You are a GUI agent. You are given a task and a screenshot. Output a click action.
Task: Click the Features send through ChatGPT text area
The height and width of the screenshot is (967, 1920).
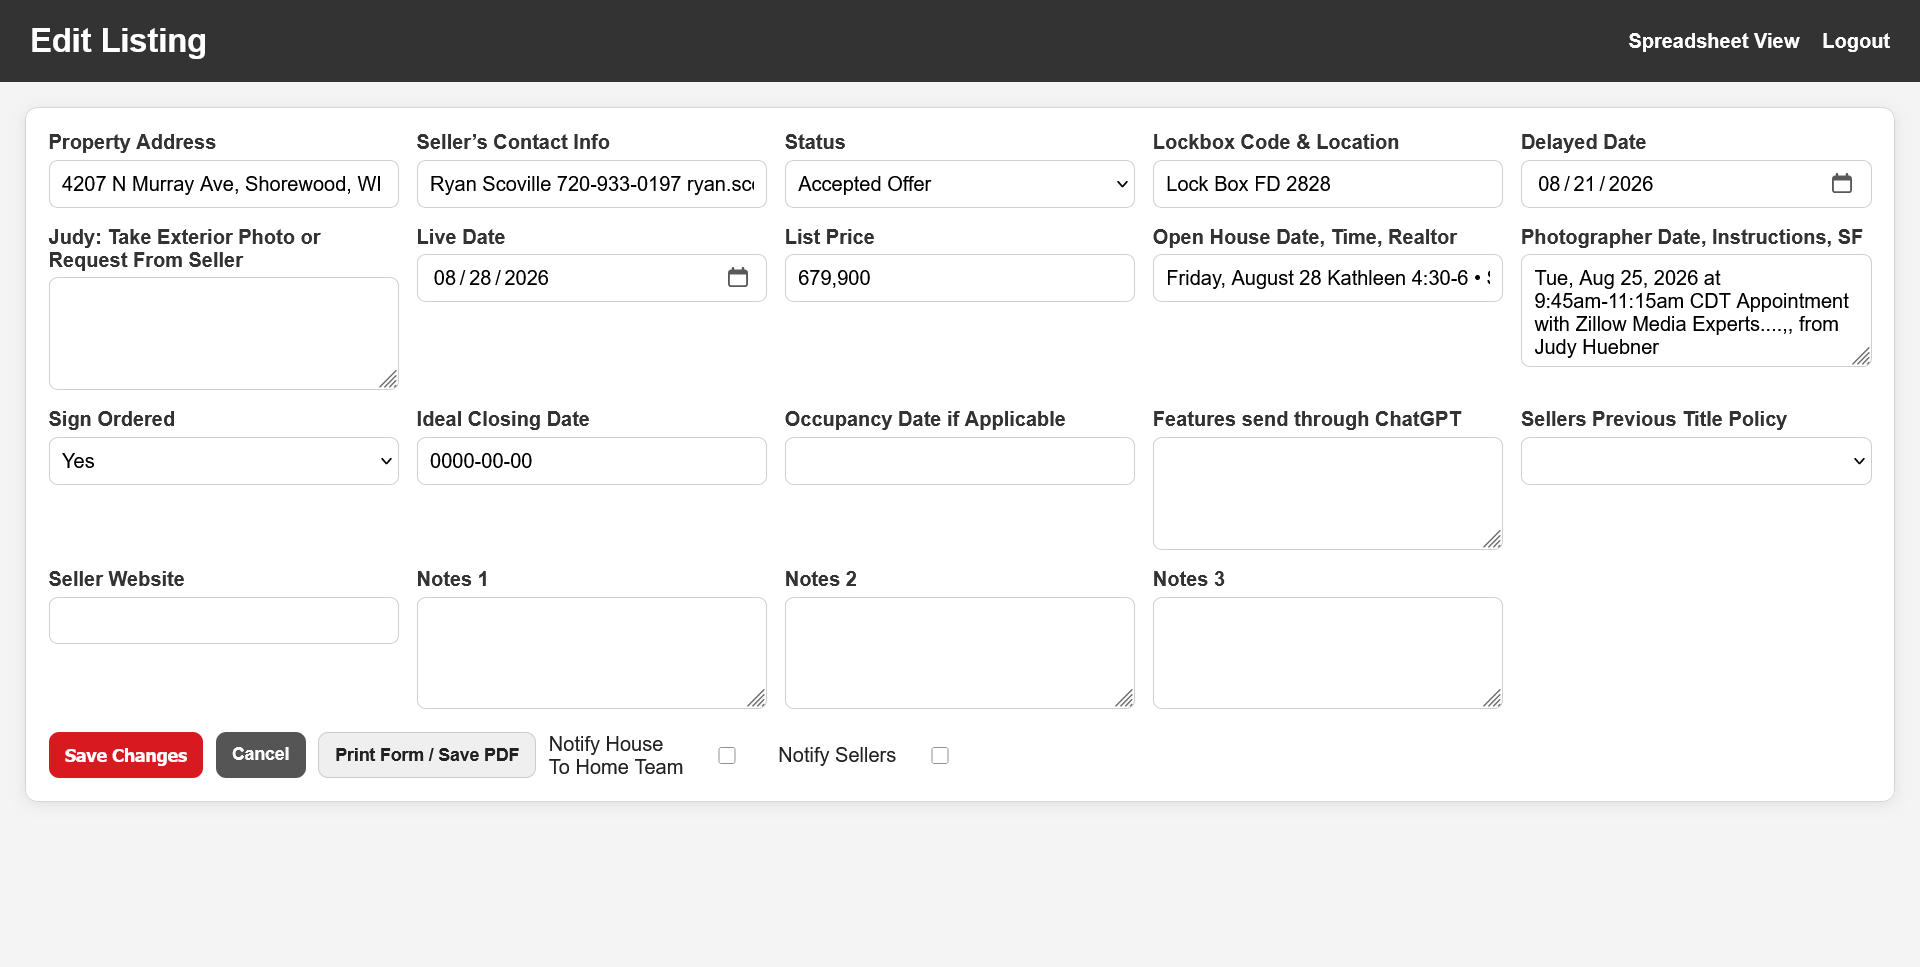coord(1327,493)
